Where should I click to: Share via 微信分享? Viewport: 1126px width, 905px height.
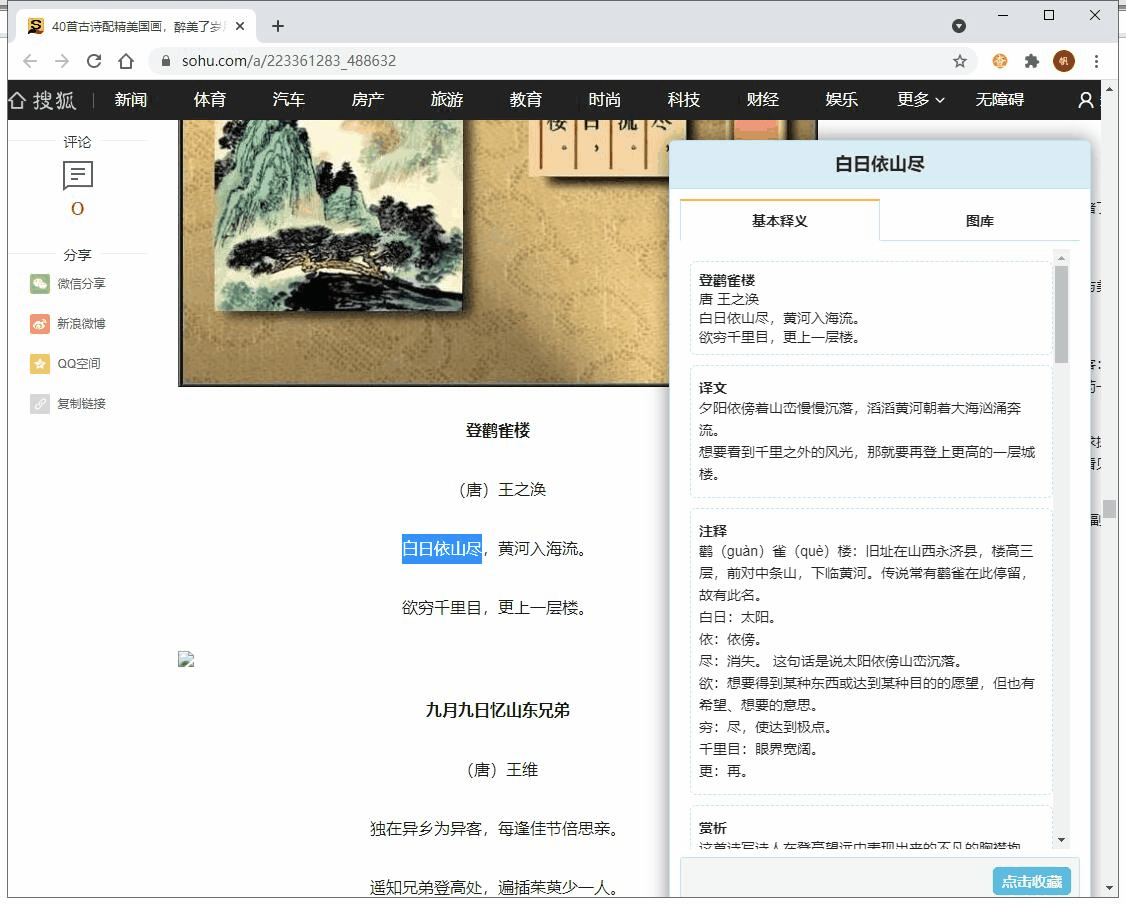68,284
